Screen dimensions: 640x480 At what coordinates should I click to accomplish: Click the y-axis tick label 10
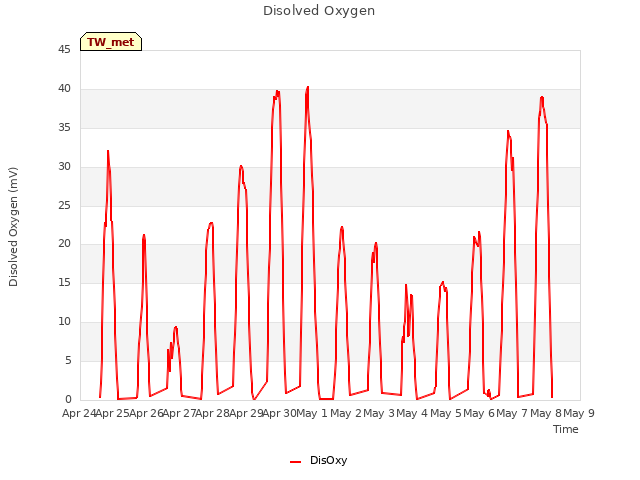(64, 322)
